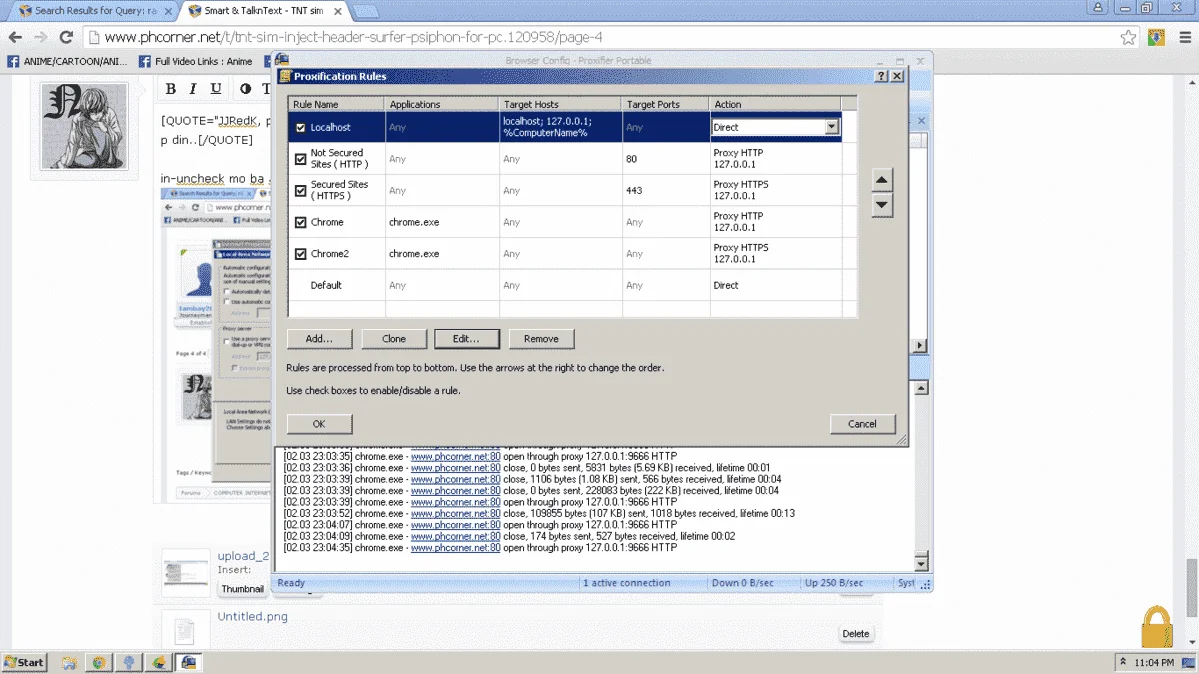Show hidden system tray icons
The height and width of the screenshot is (674, 1199).
pyautogui.click(x=1123, y=662)
